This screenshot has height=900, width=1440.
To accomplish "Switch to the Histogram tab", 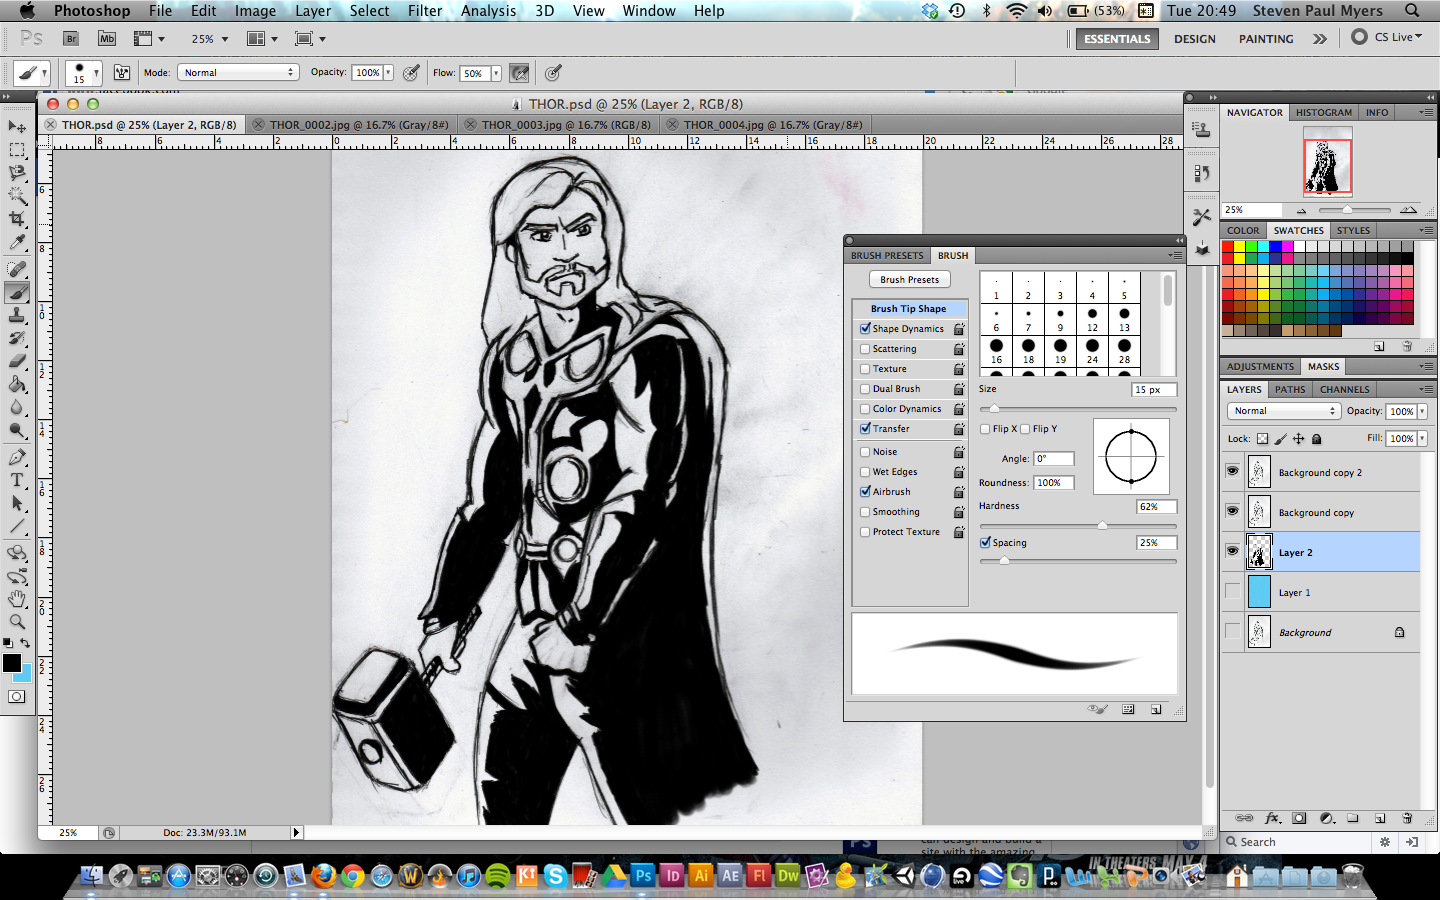I will (1323, 112).
